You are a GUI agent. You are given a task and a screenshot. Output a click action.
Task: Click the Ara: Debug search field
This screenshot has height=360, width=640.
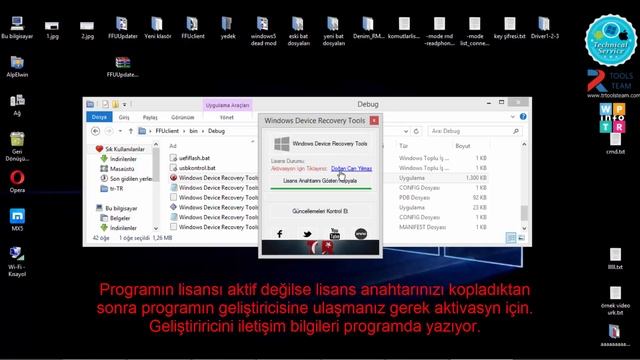(475, 131)
